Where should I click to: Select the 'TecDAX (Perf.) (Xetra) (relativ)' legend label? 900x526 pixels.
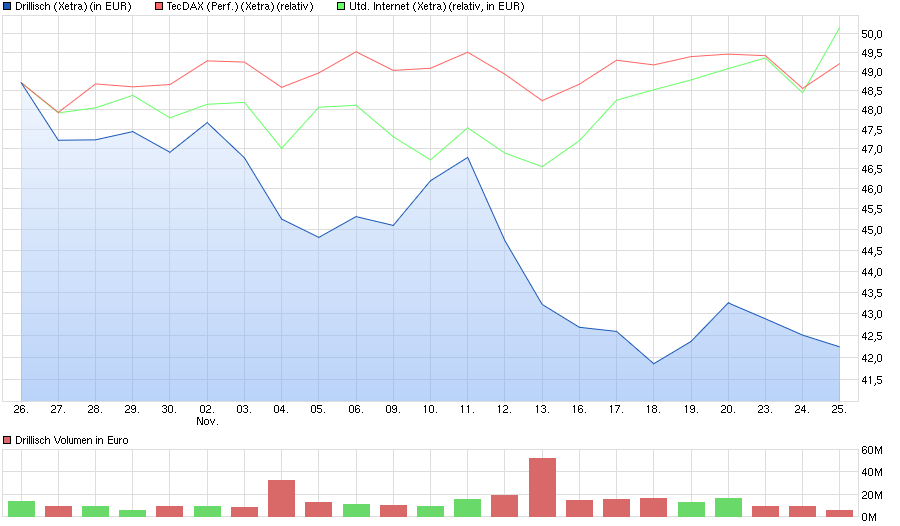click(x=240, y=7)
